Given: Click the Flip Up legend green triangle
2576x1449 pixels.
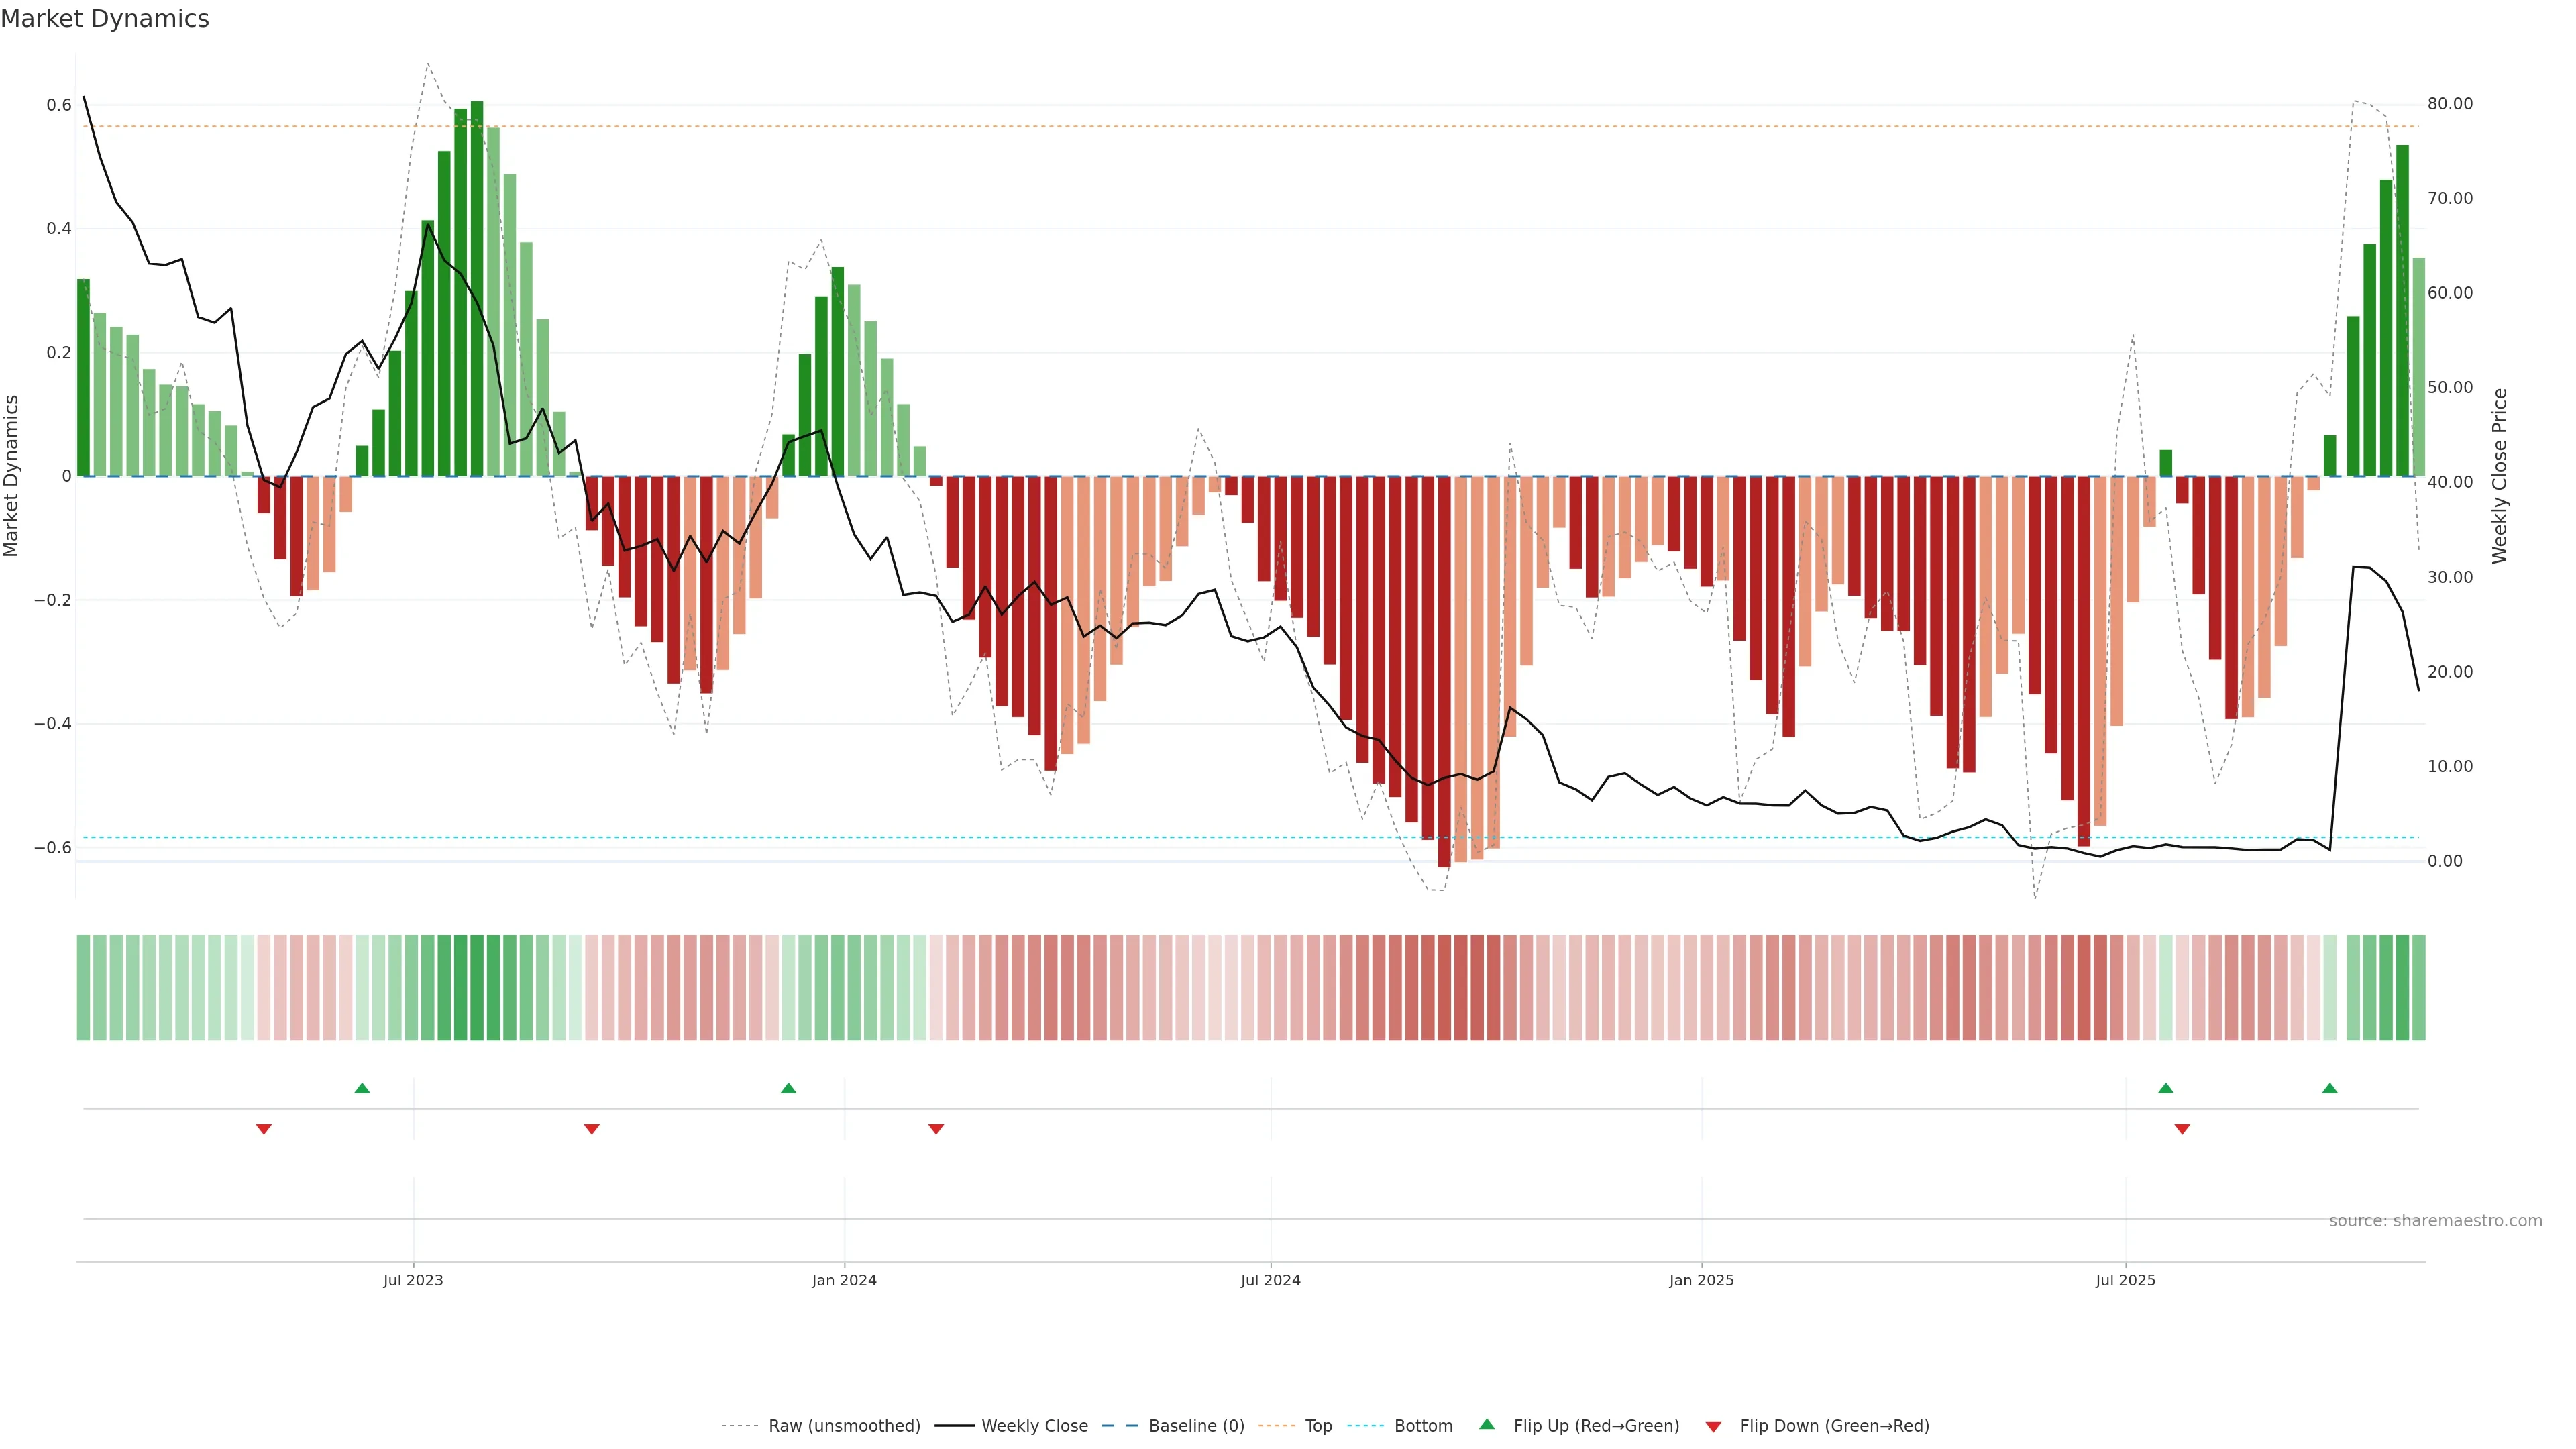Looking at the screenshot, I should coord(1487,1424).
